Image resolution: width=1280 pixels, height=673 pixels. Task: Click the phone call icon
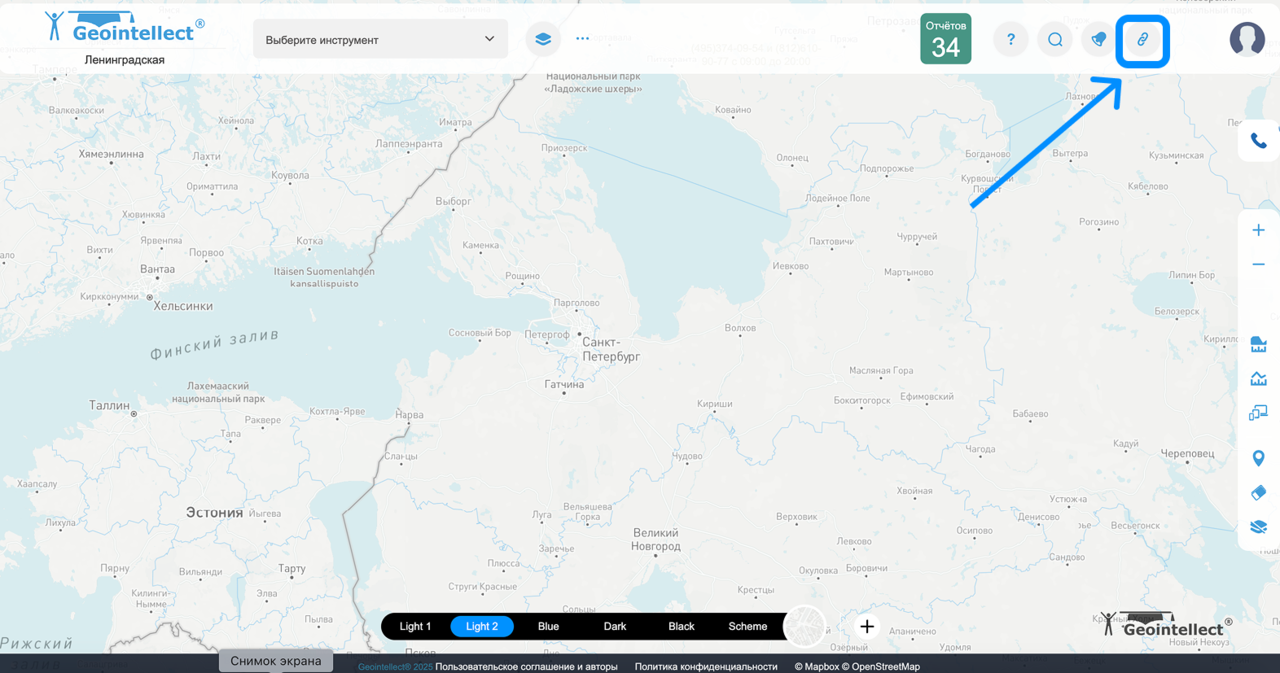[1258, 141]
